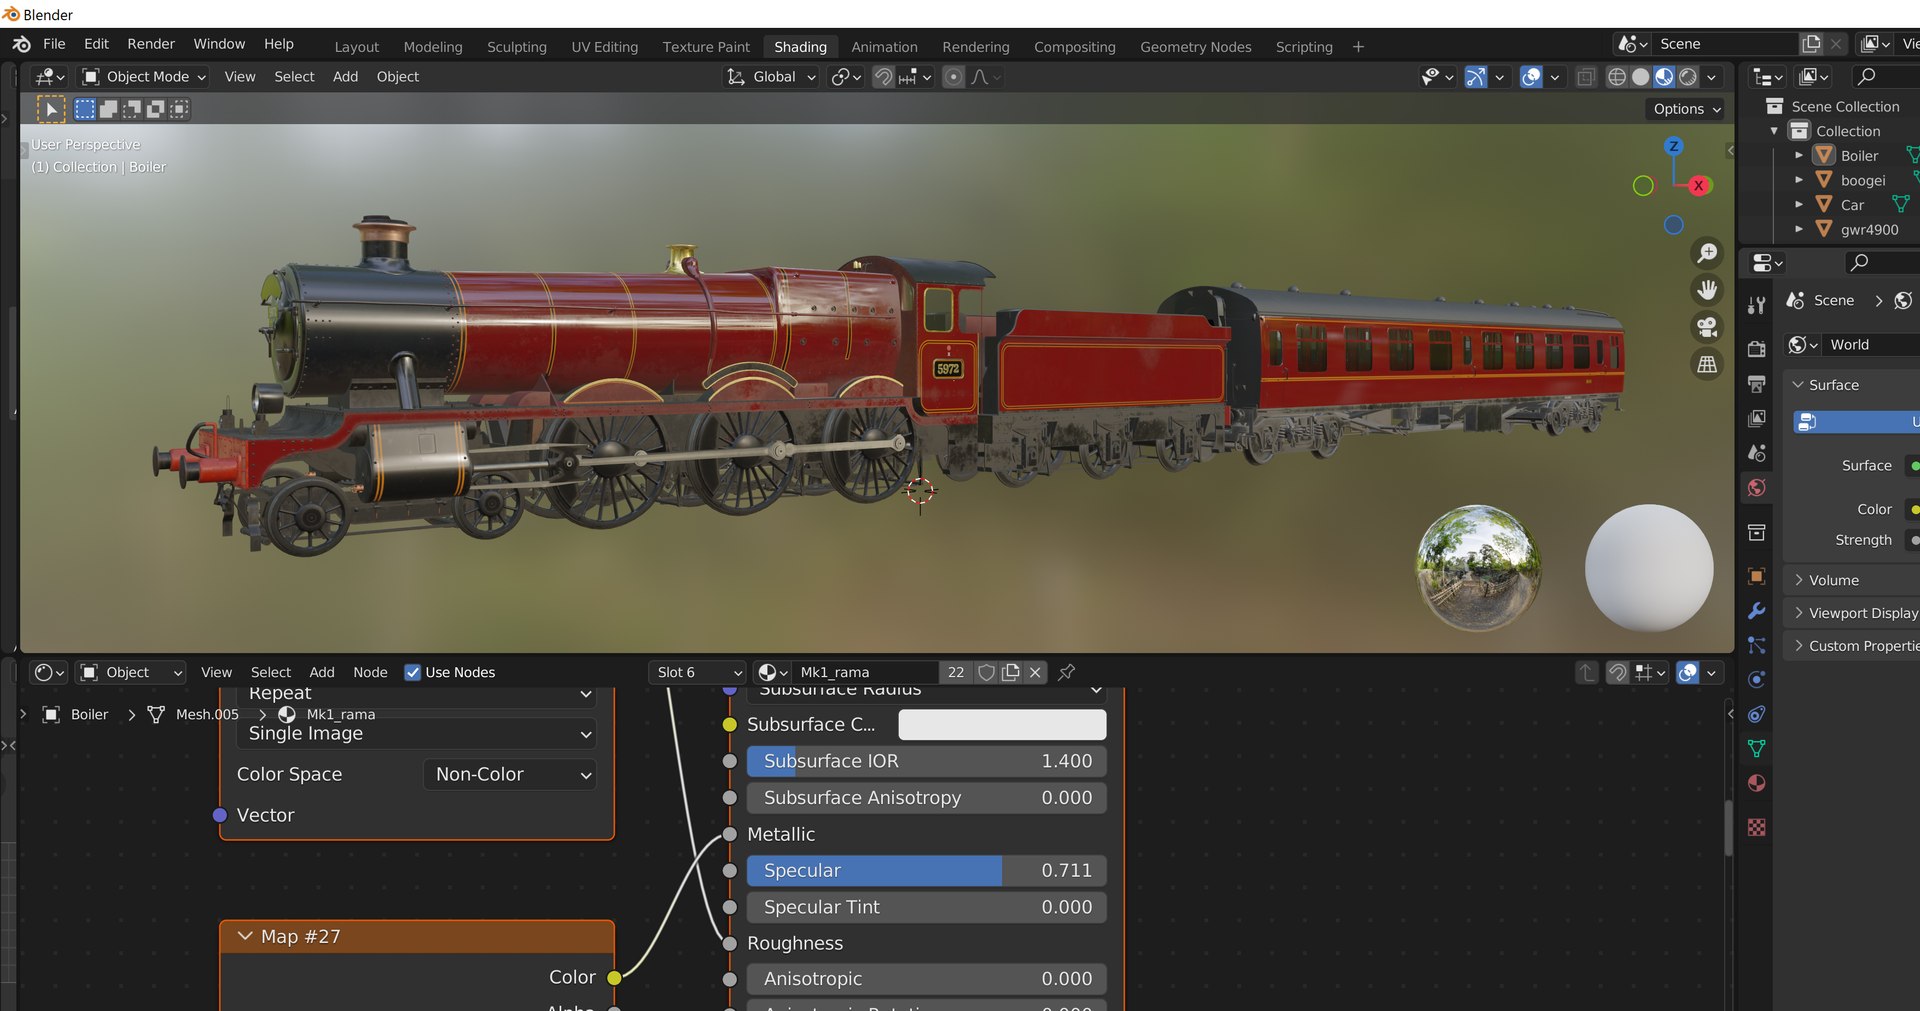Viewport: 1920px width, 1011px height.
Task: Unlink the Mk1_rama material
Action: click(1035, 672)
